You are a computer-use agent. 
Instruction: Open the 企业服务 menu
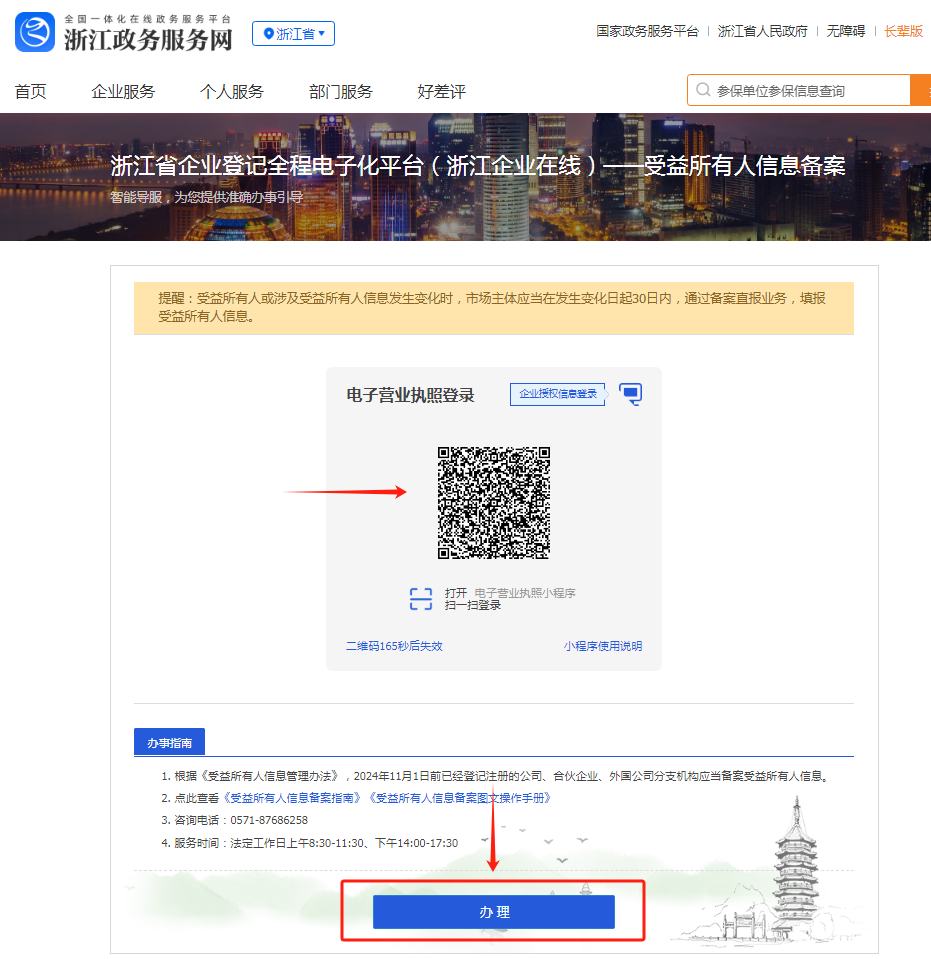123,92
